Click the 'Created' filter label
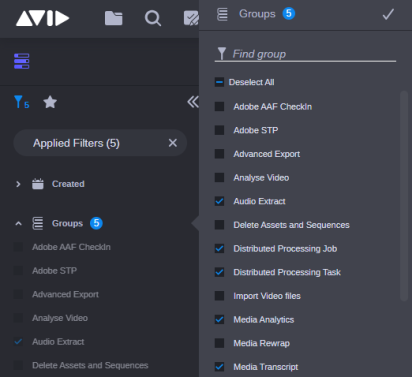 68,184
